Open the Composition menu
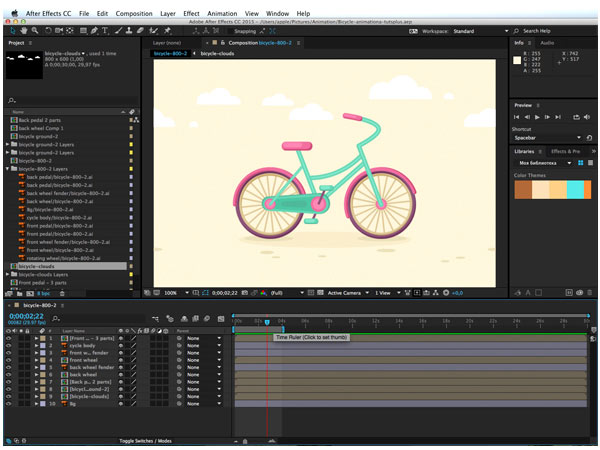Image resolution: width=600 pixels, height=450 pixels. tap(134, 13)
